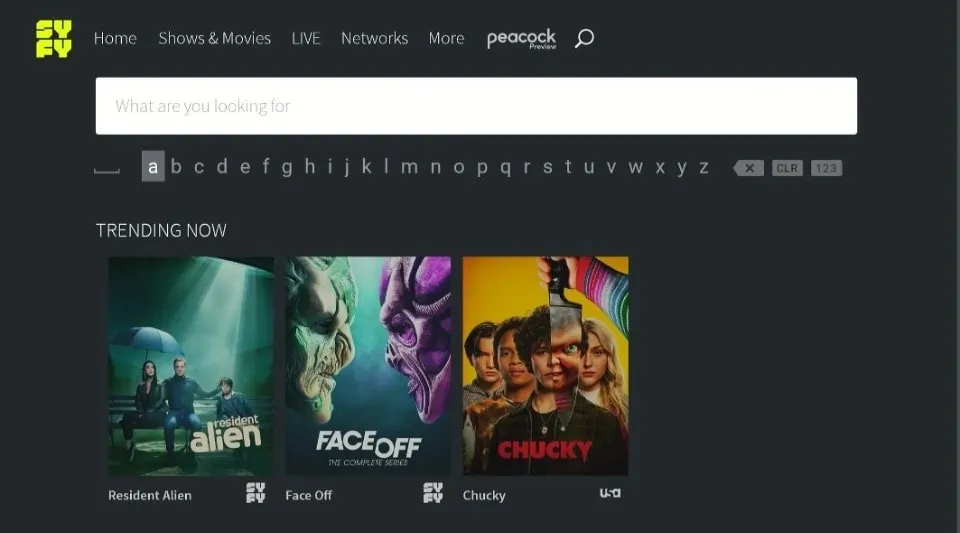Open Peacock Preview

point(522,39)
